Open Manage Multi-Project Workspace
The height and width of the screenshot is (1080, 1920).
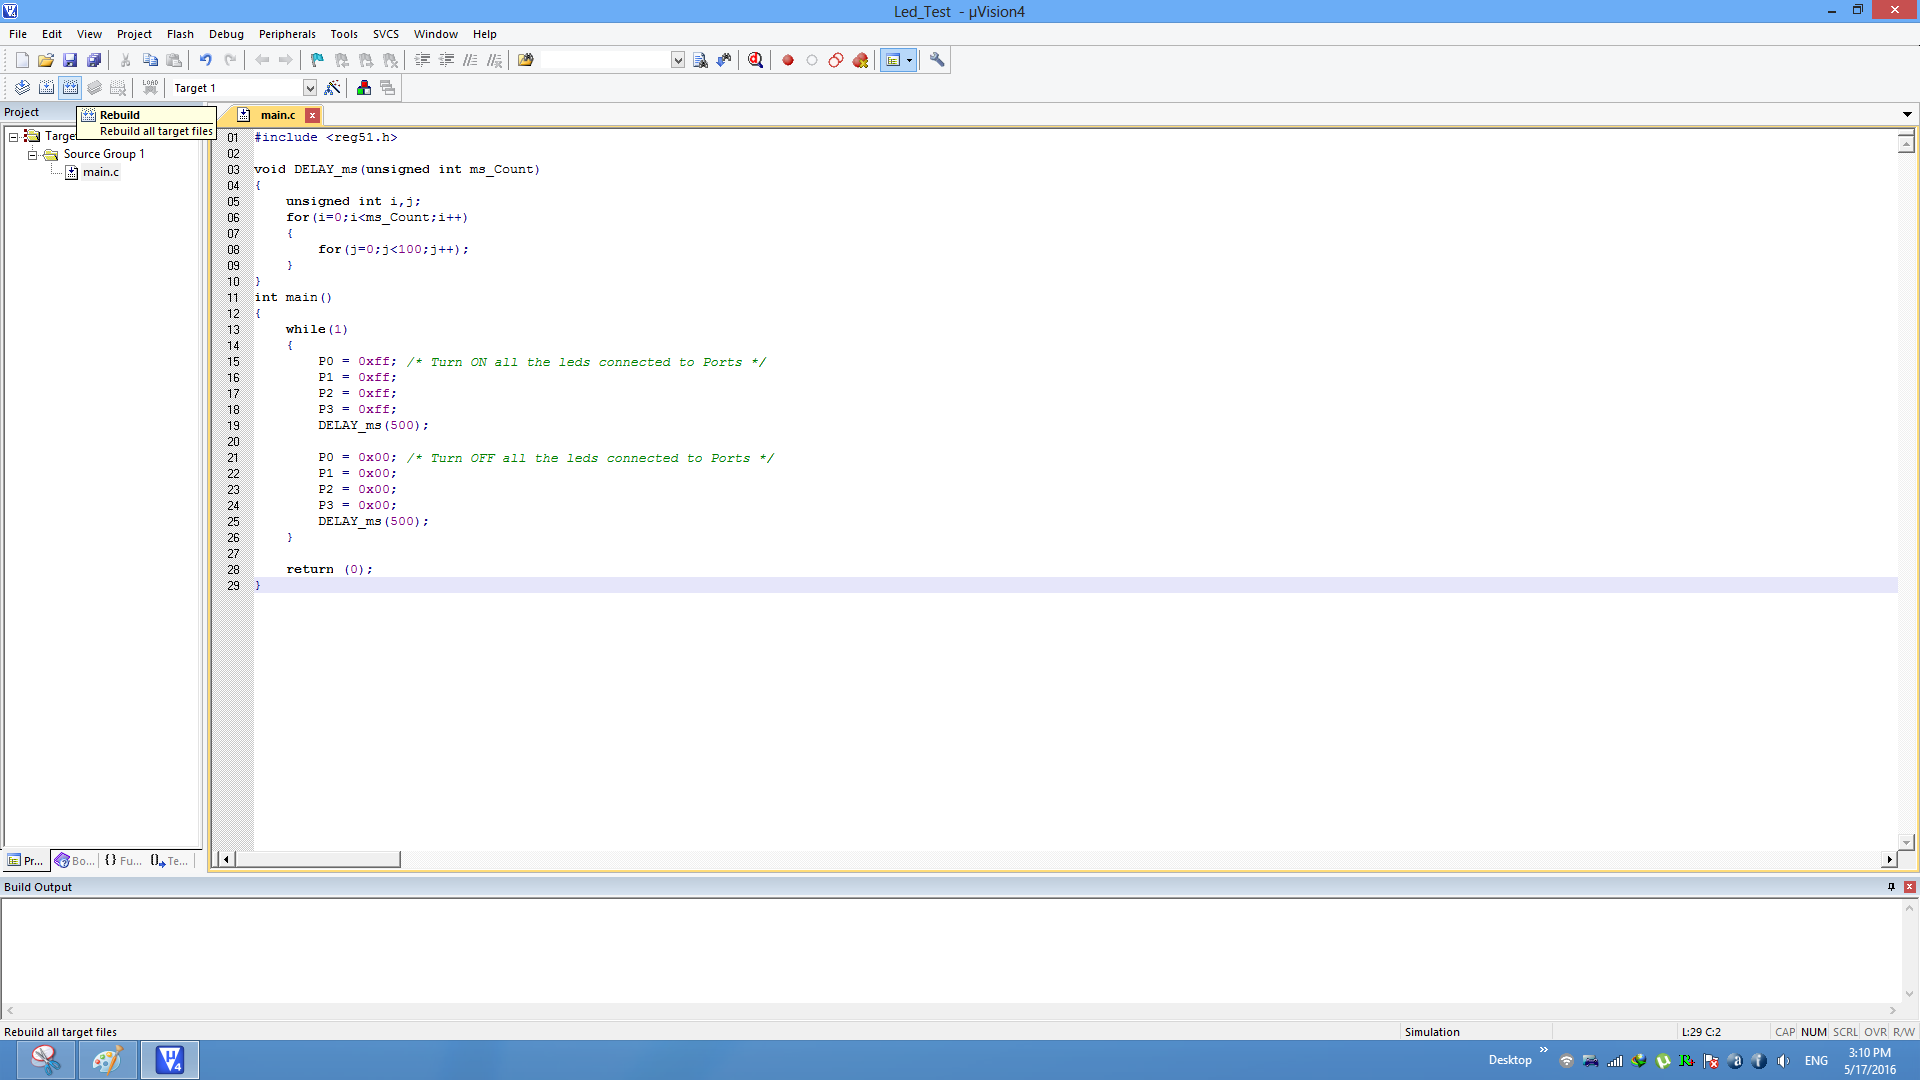click(x=388, y=88)
